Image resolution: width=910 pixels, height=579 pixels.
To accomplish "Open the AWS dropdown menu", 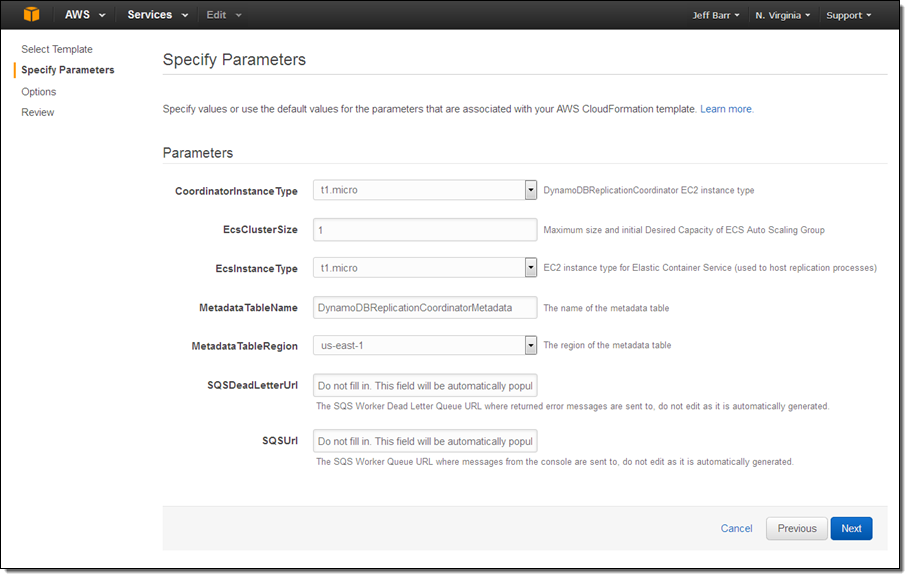I will pos(85,15).
